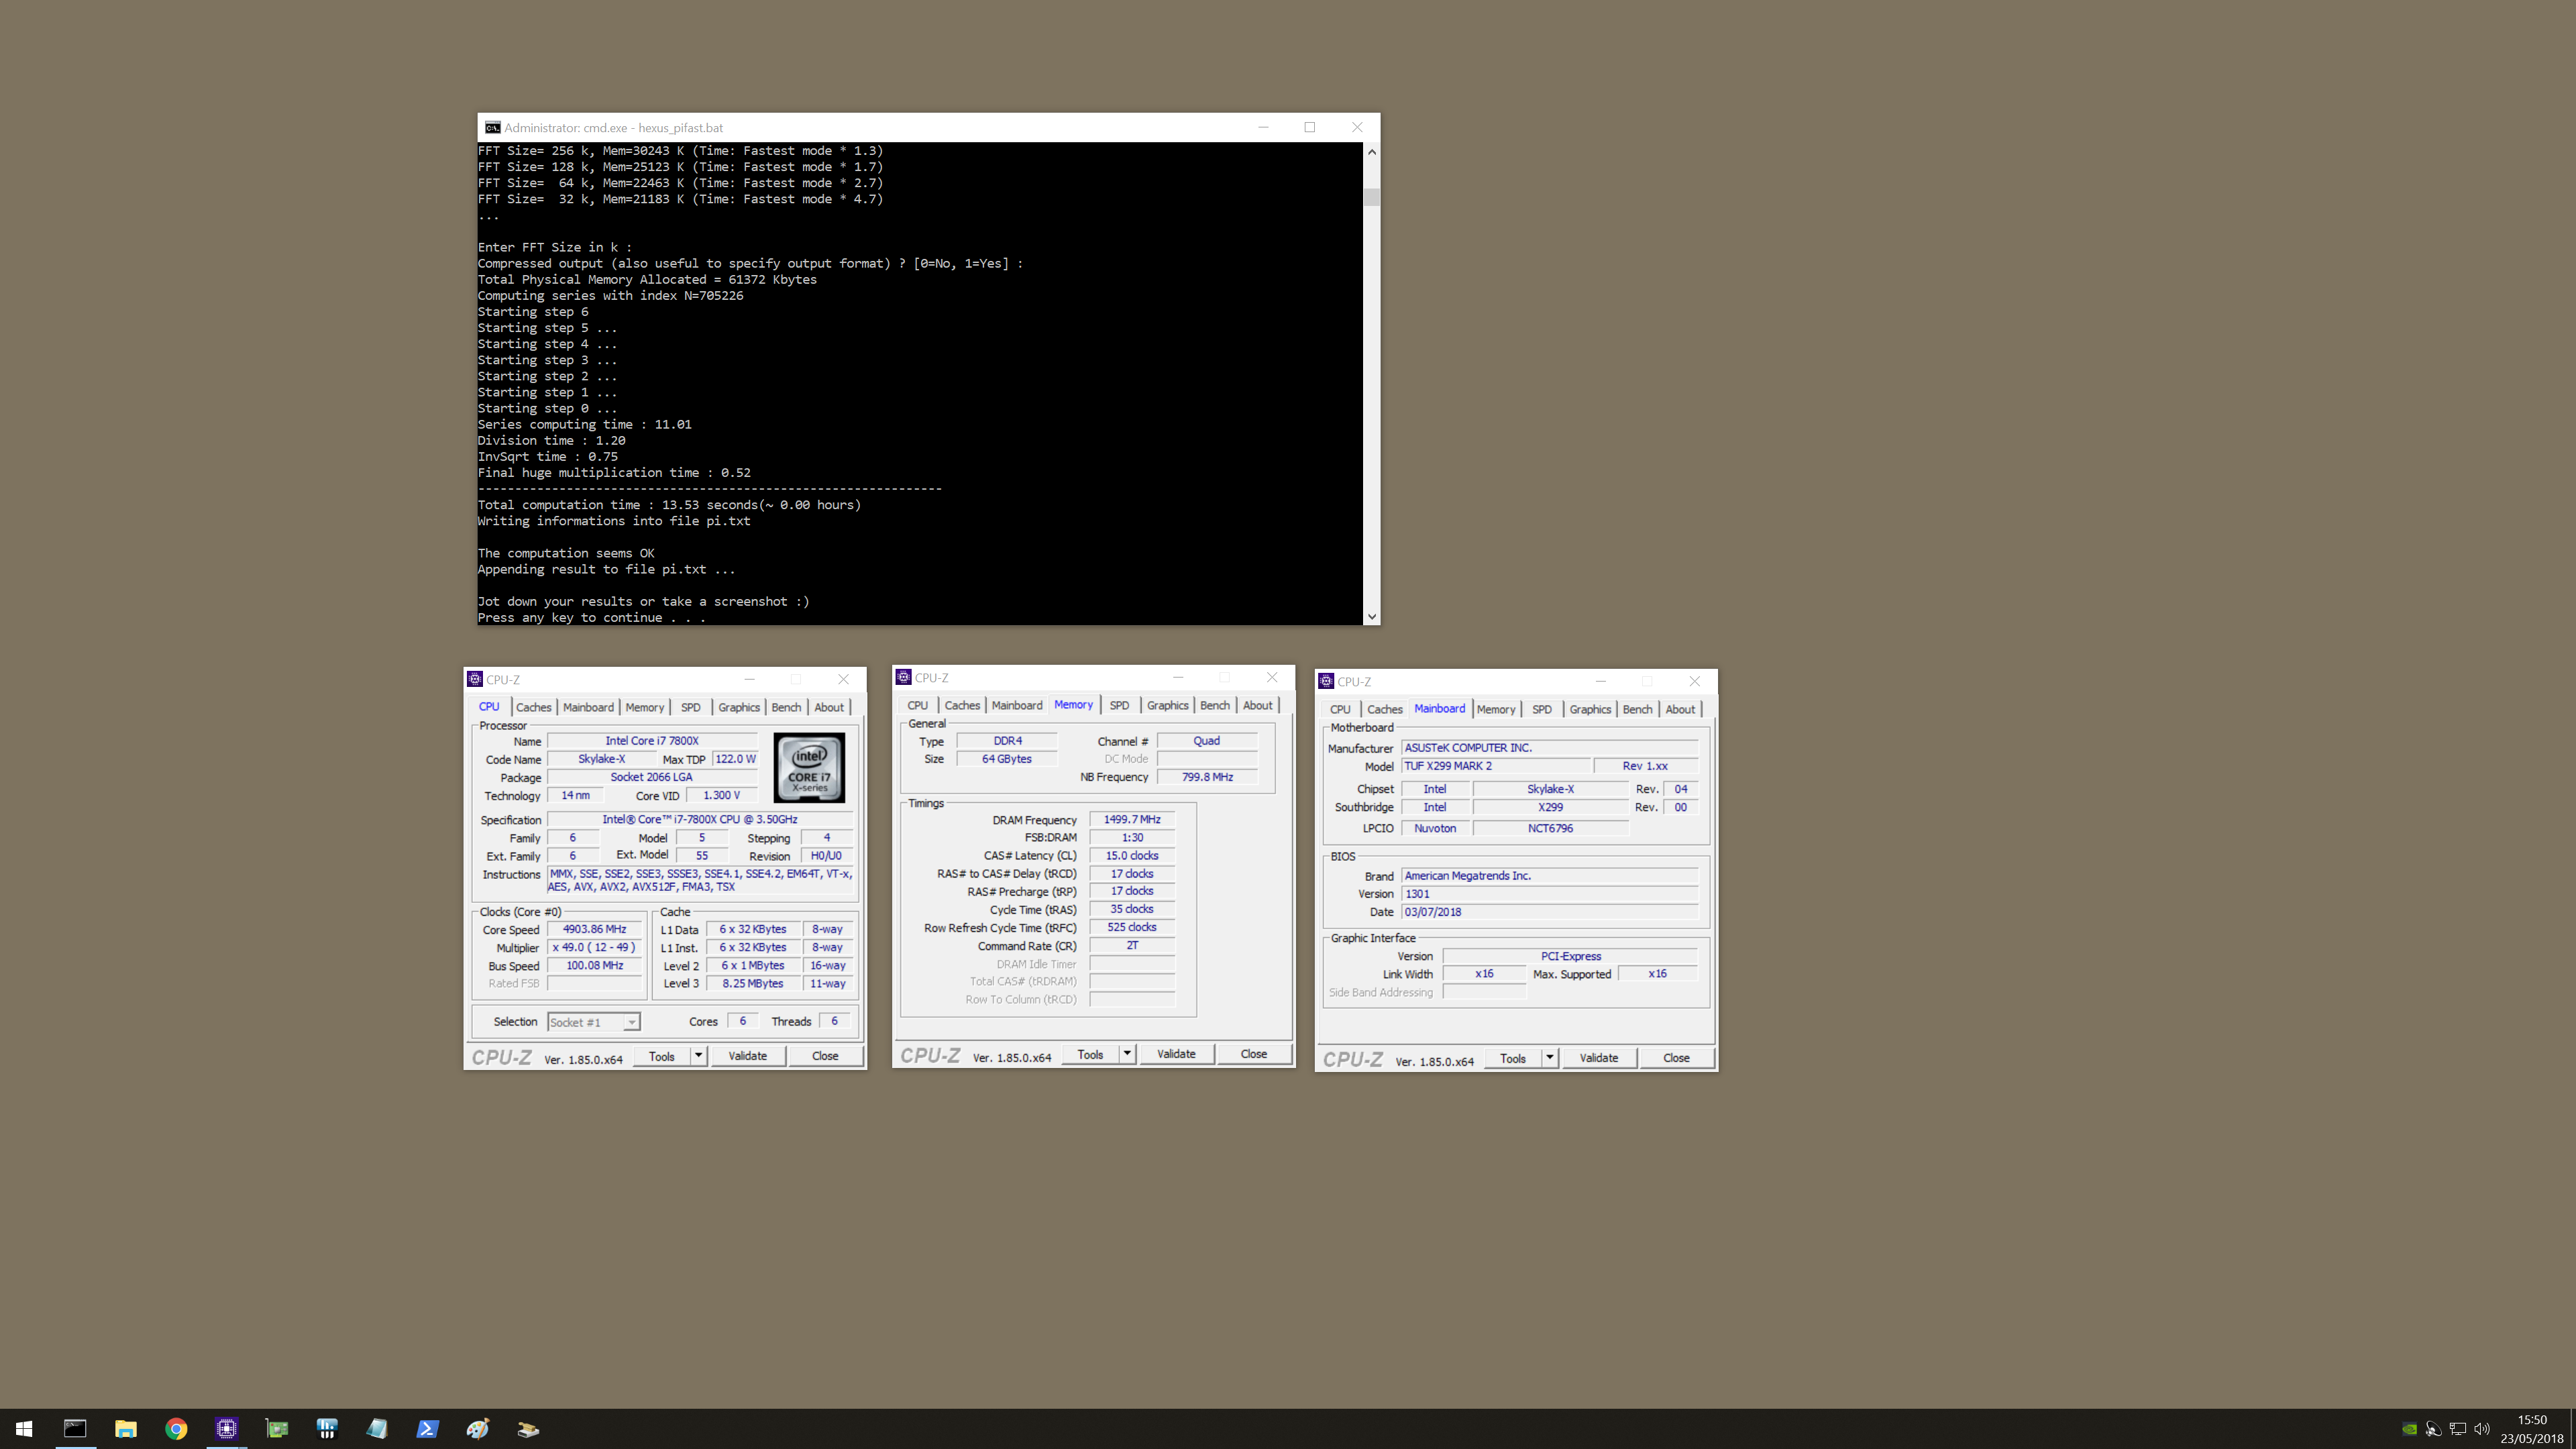Click the drive-with-brush taskbar icon
The width and height of the screenshot is (2576, 1449).
[528, 1429]
